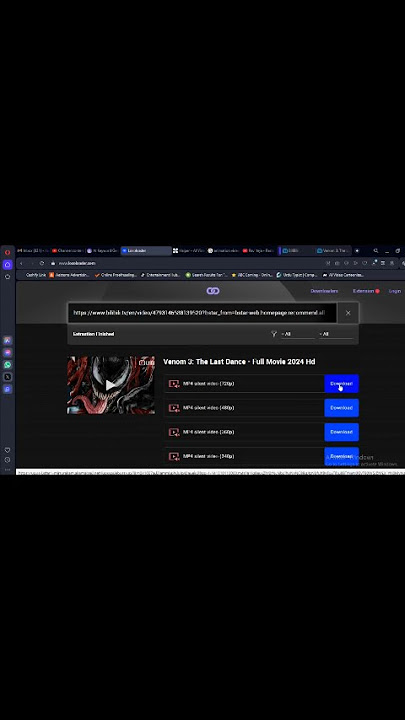Open WhatsApp in the Opera sidebar
The image size is (405, 720).
pos(7,365)
